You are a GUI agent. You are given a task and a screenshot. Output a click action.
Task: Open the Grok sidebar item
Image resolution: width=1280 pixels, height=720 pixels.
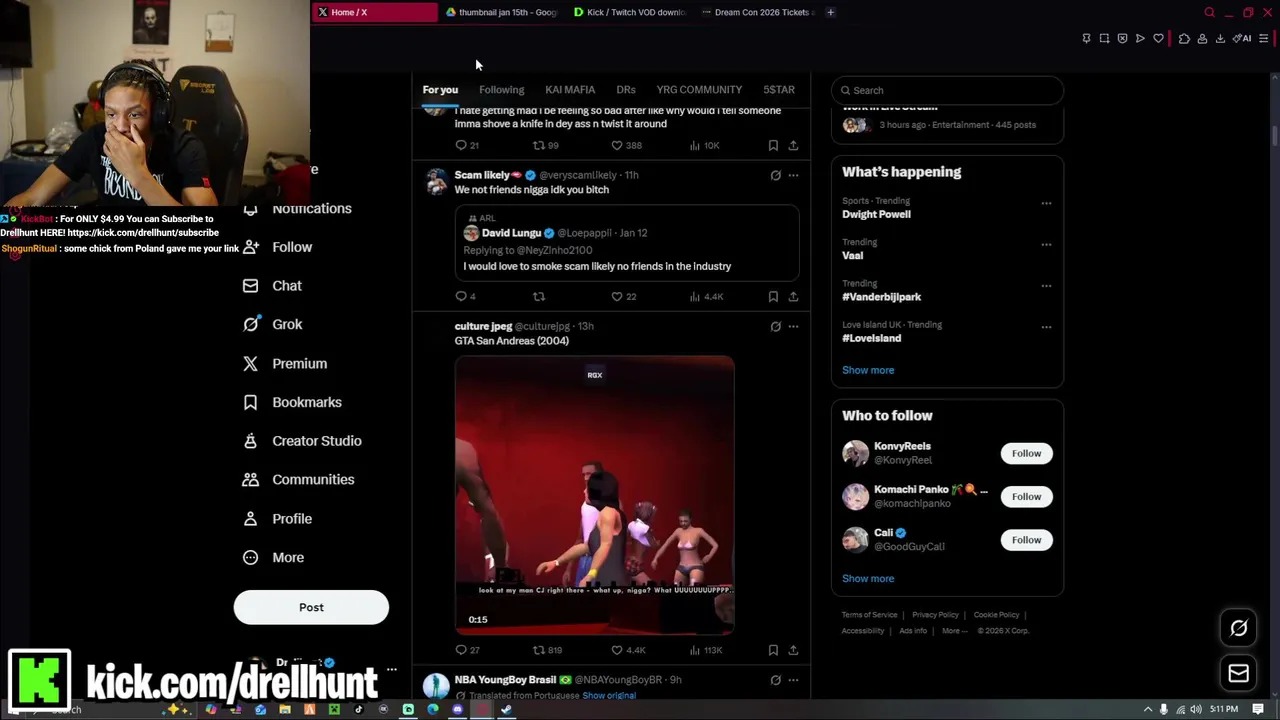pyautogui.click(x=273, y=324)
